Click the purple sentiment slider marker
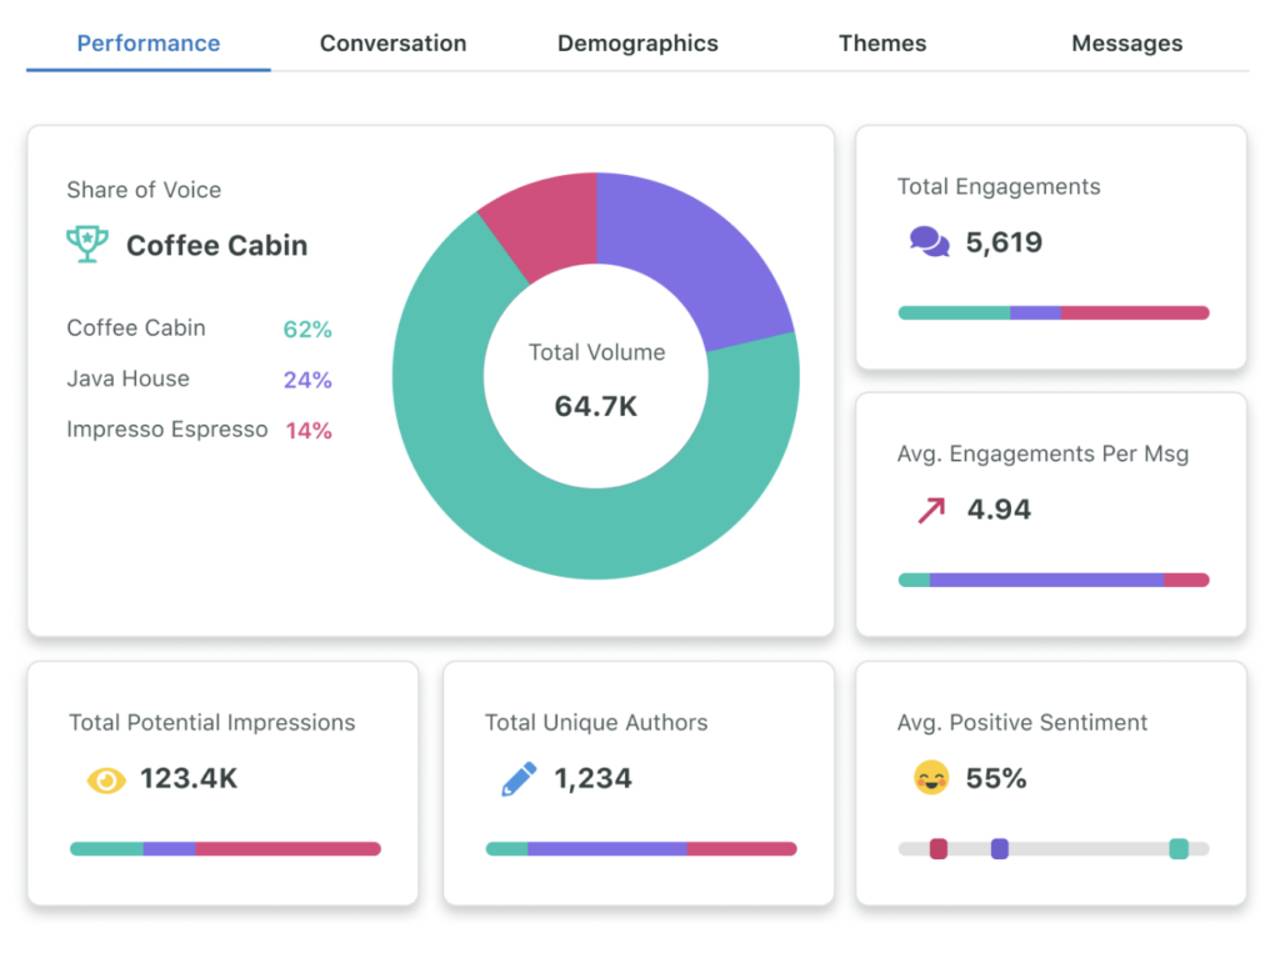Image resolution: width=1280 pixels, height=953 pixels. pyautogui.click(x=999, y=849)
